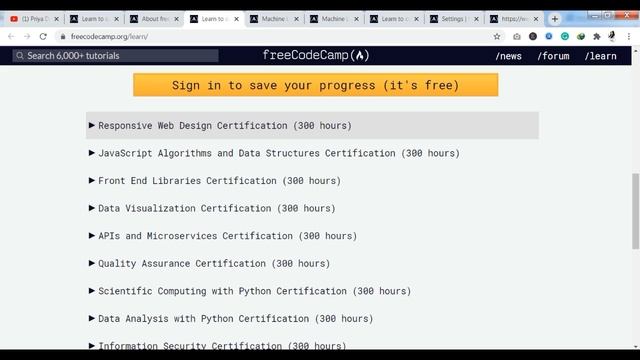Click the padlock site info icon
This screenshot has height=360, width=640.
coord(62,36)
